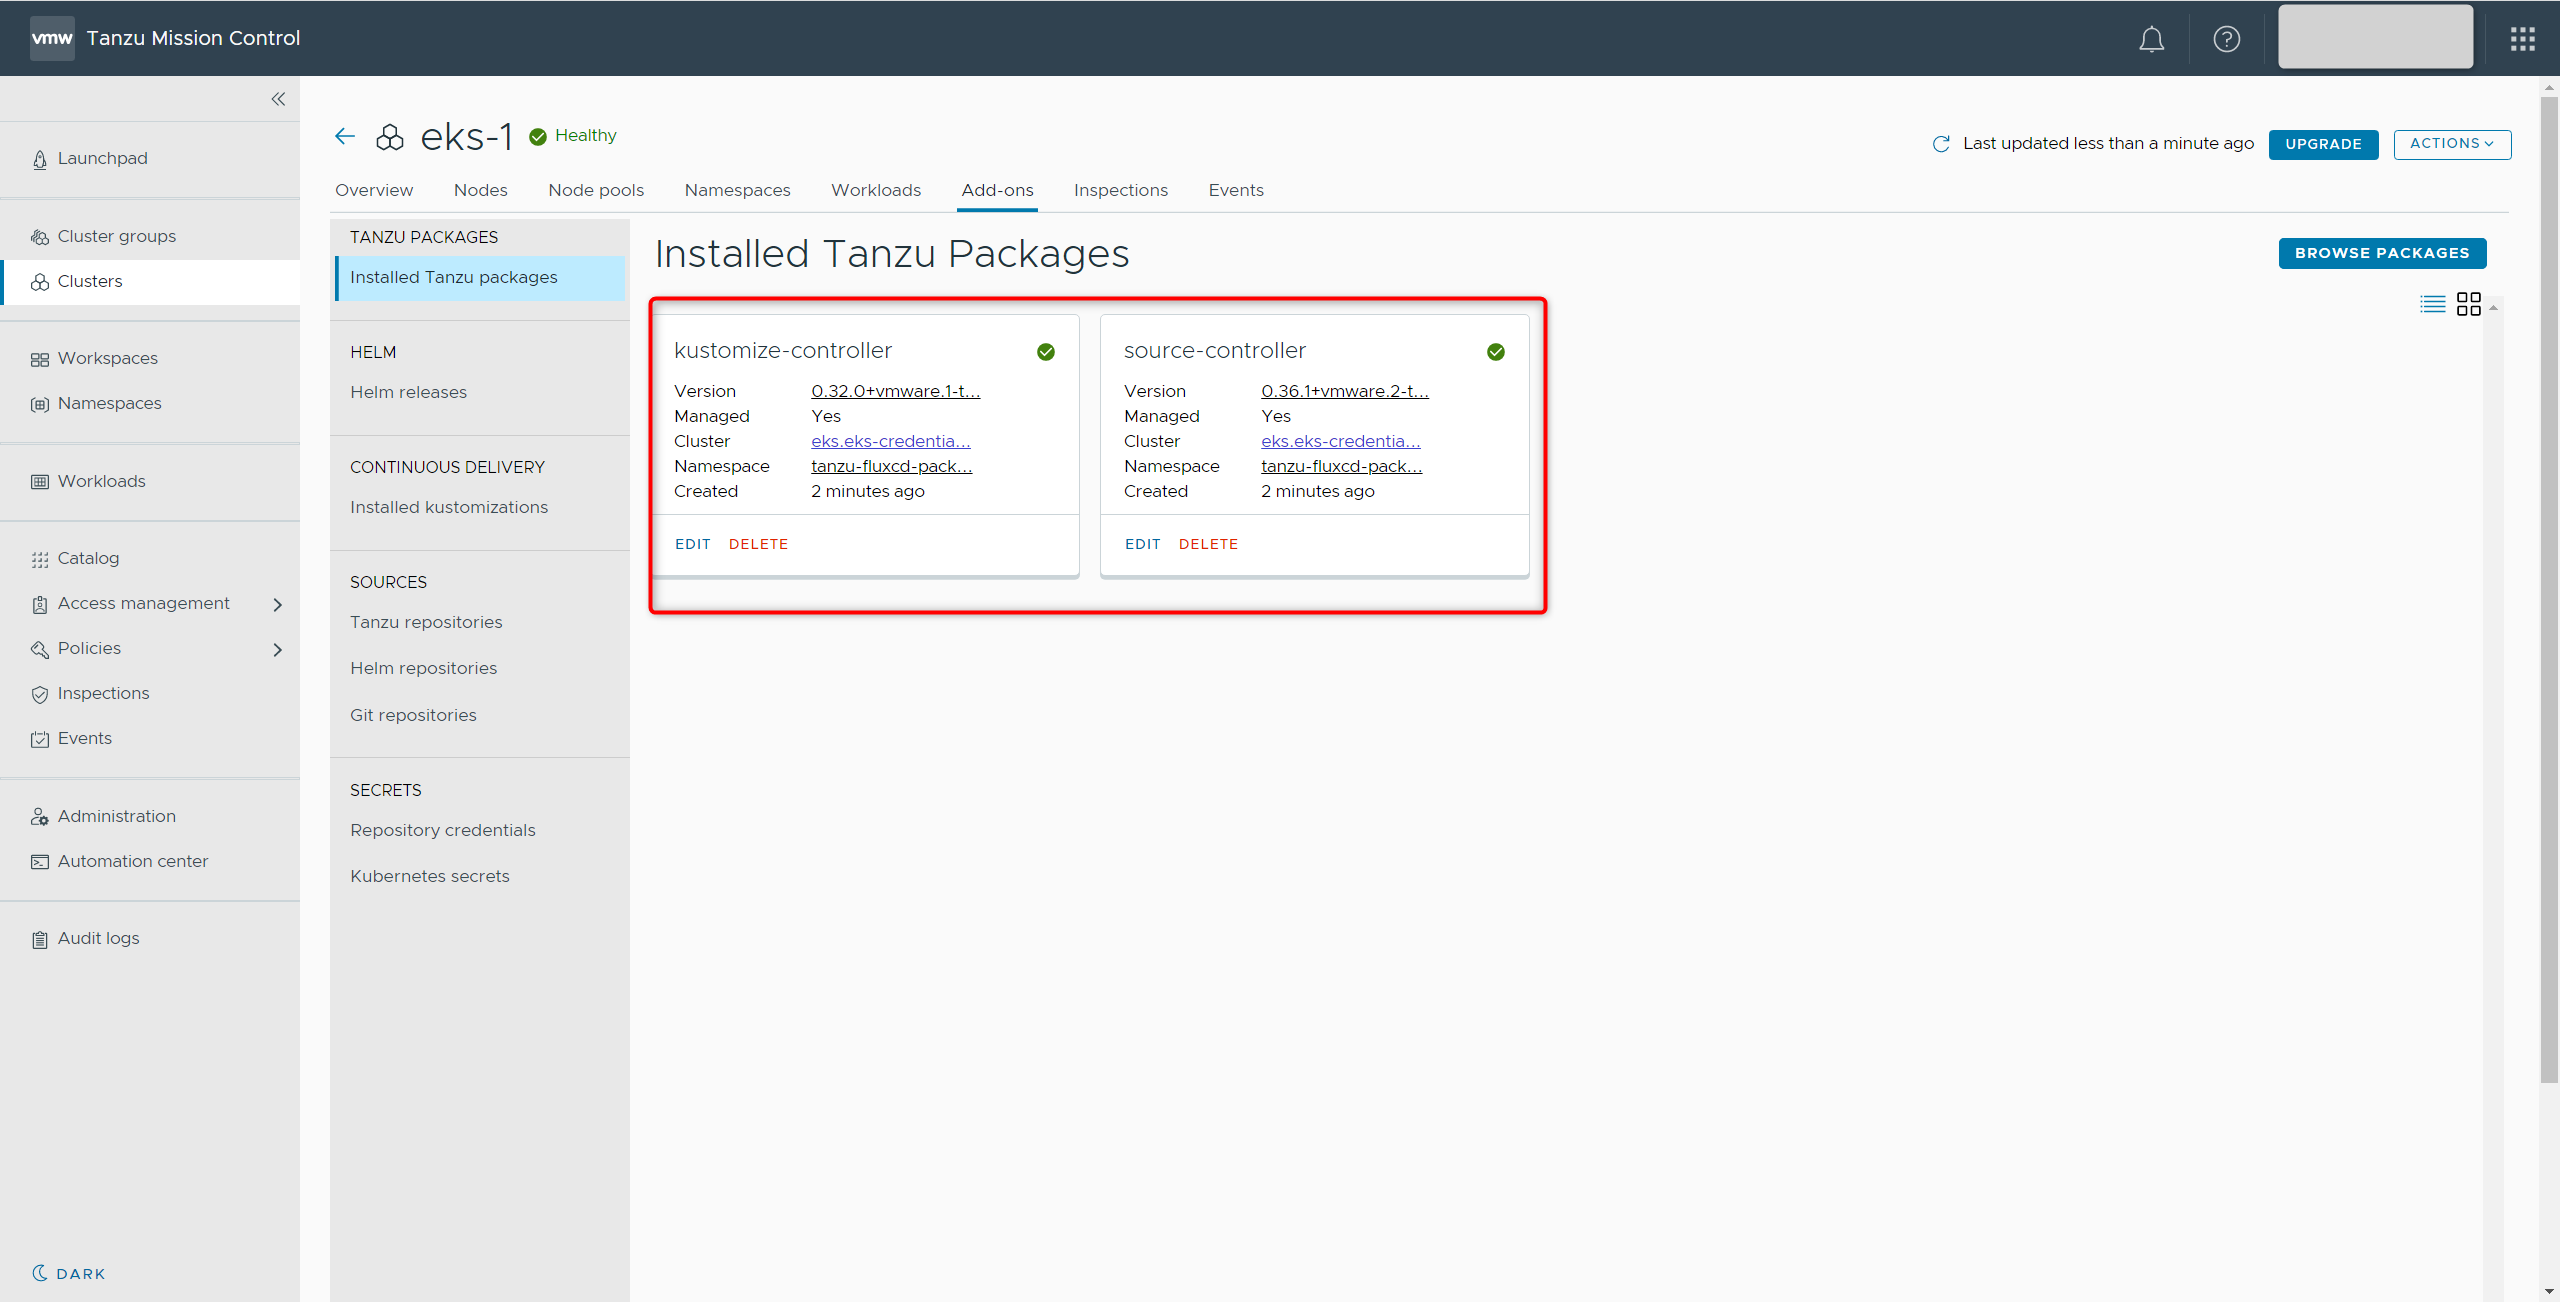Viewport: 2560px width, 1302px height.
Task: Delete the kustomize-controller package
Action: tap(758, 544)
